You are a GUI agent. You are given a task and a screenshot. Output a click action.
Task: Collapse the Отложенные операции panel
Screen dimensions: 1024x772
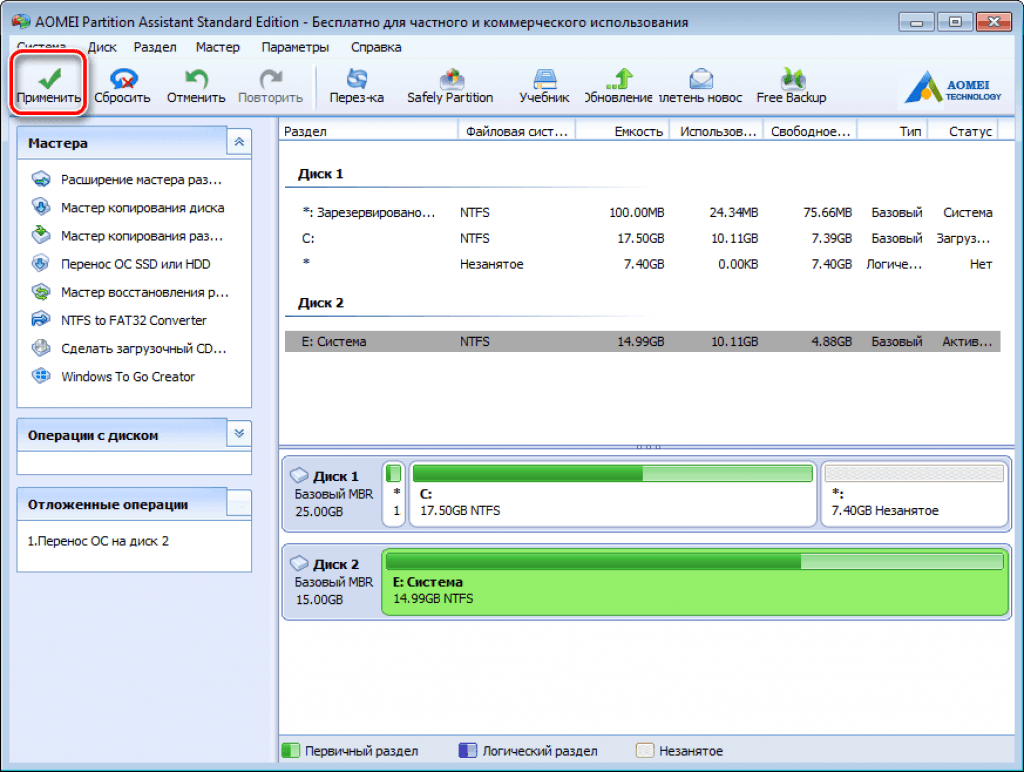pos(238,504)
